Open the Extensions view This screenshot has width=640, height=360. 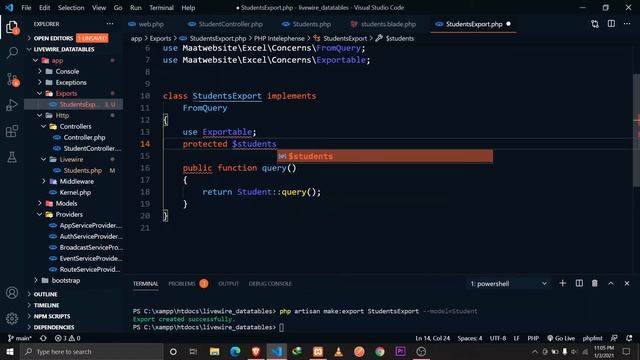click(x=12, y=131)
